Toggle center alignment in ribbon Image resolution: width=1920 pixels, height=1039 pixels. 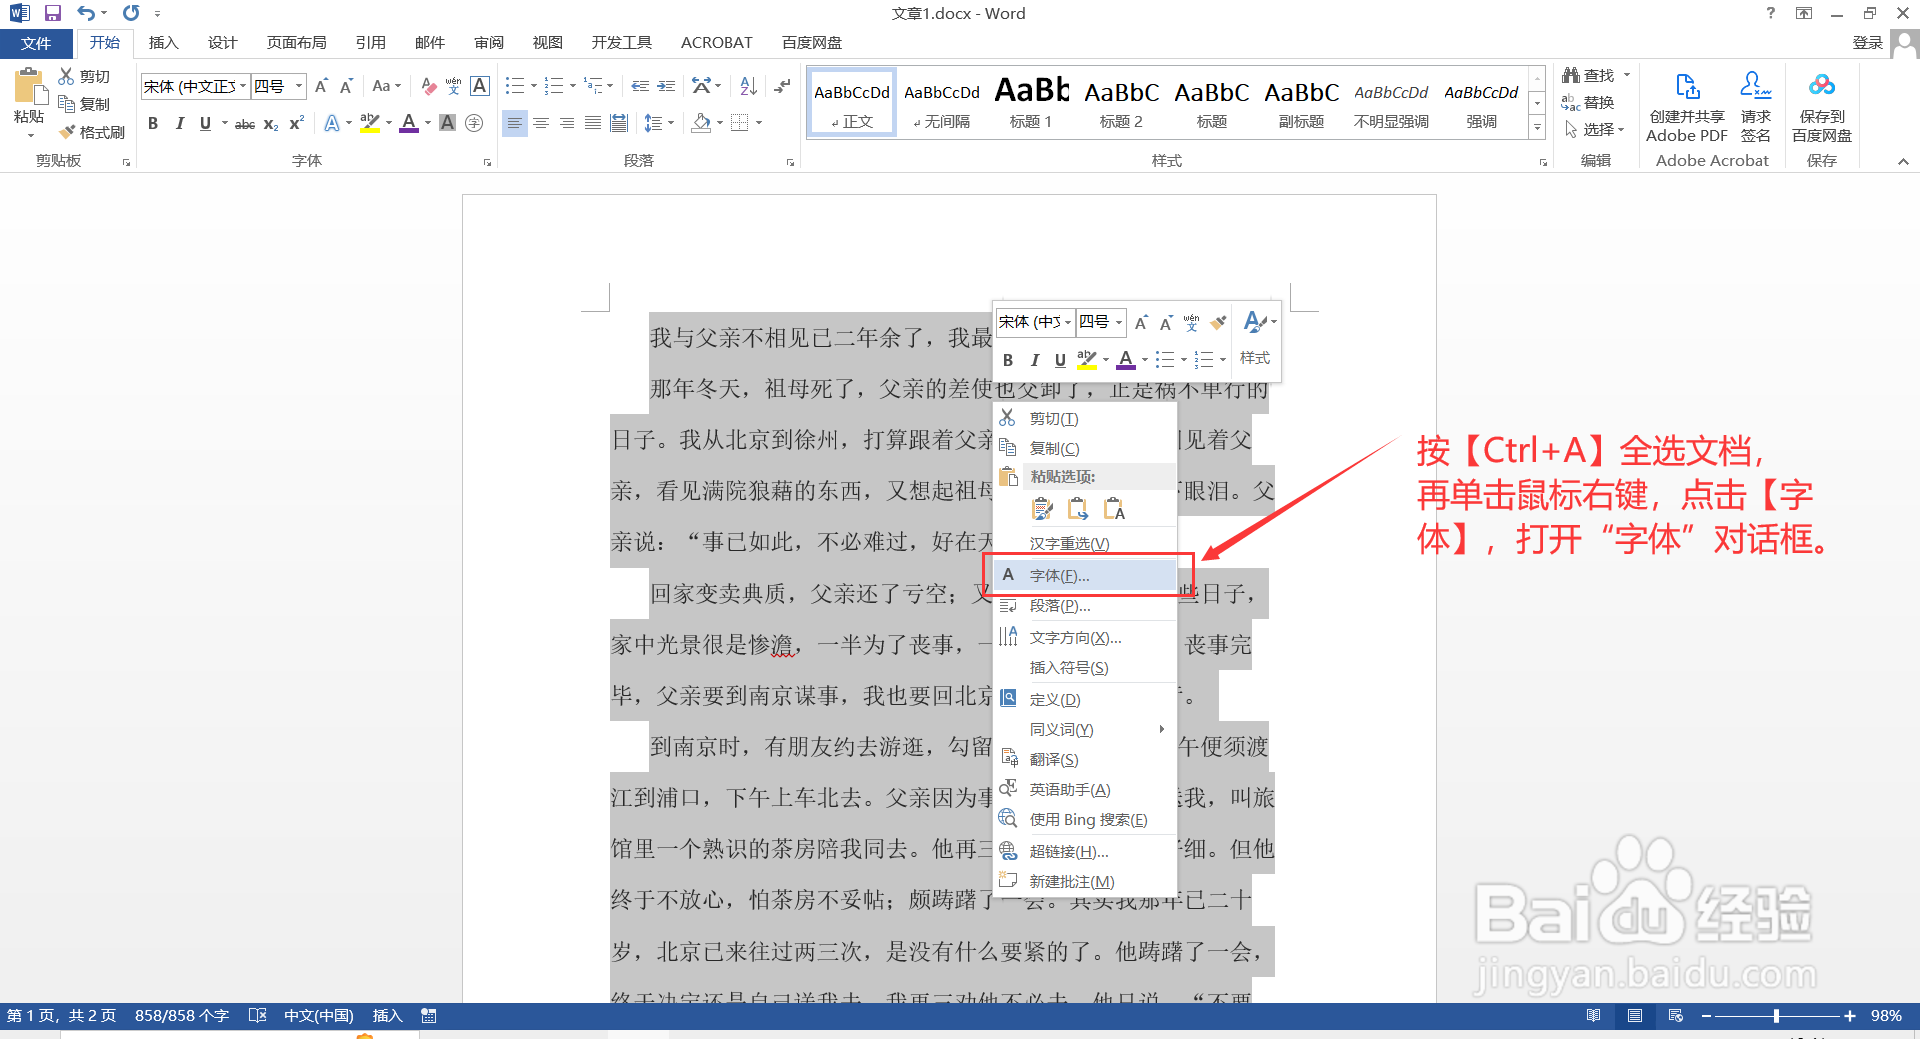[541, 123]
